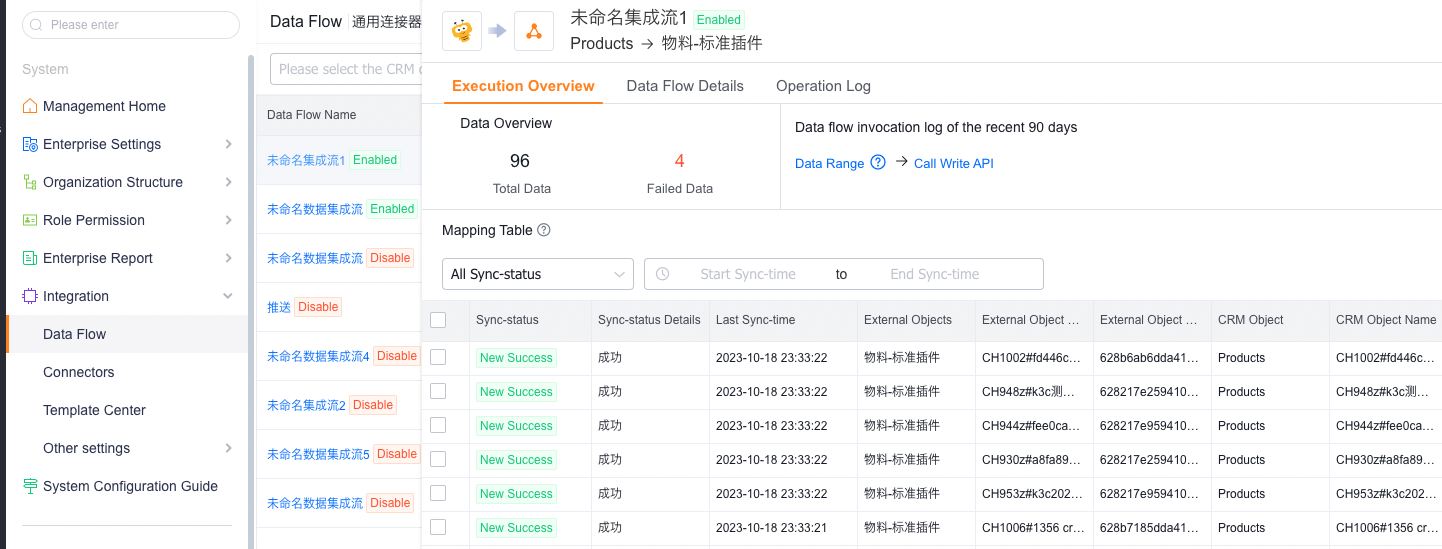Toggle the select-all checkbox in table header
The width and height of the screenshot is (1442, 549).
click(x=438, y=320)
